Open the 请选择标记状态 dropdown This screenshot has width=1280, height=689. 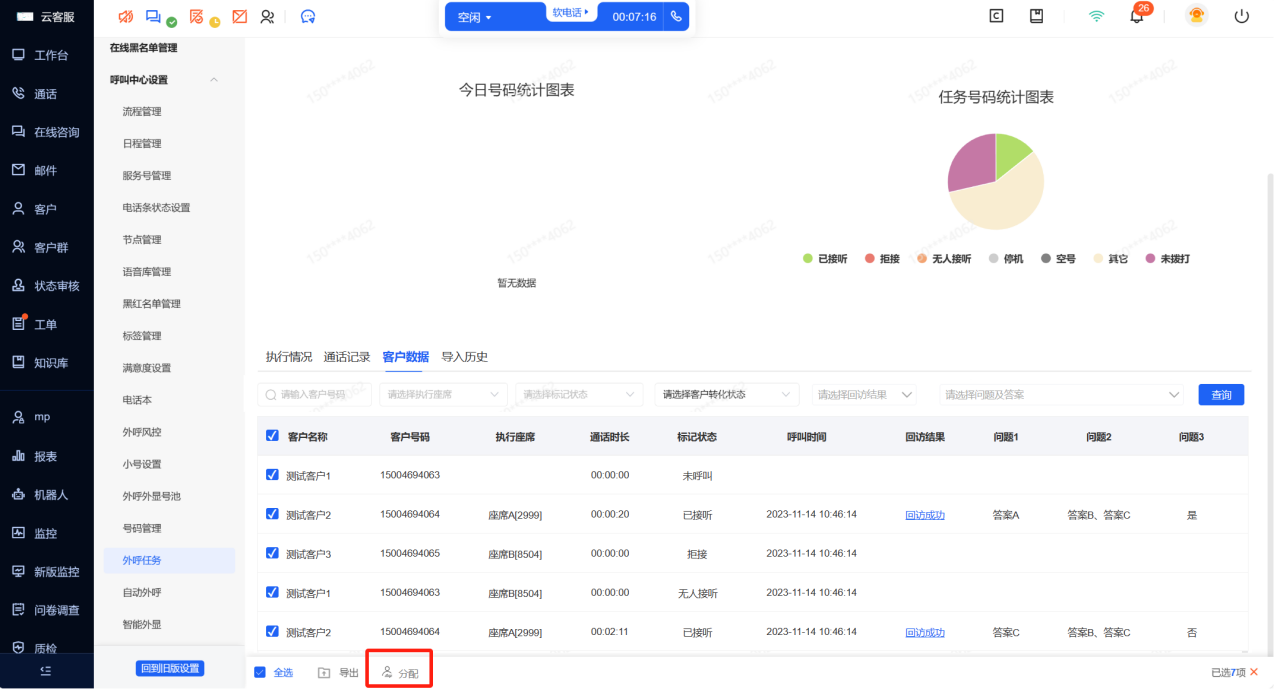tap(579, 395)
